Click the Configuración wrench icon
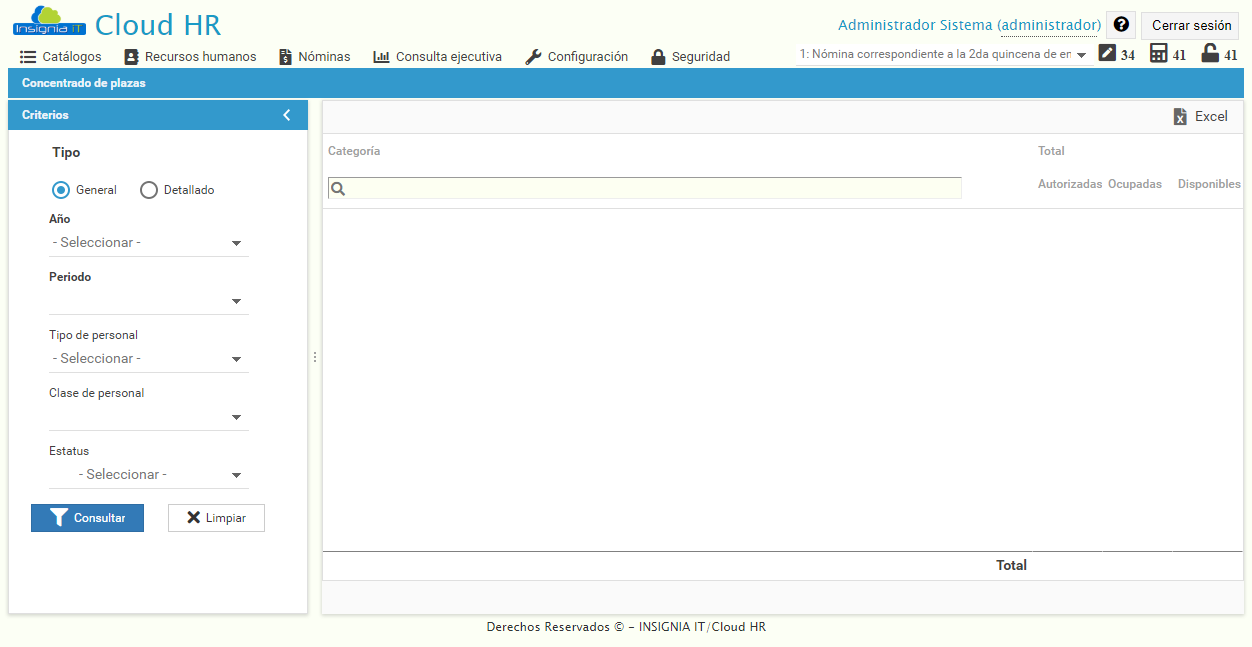The image size is (1252, 647). tap(532, 57)
